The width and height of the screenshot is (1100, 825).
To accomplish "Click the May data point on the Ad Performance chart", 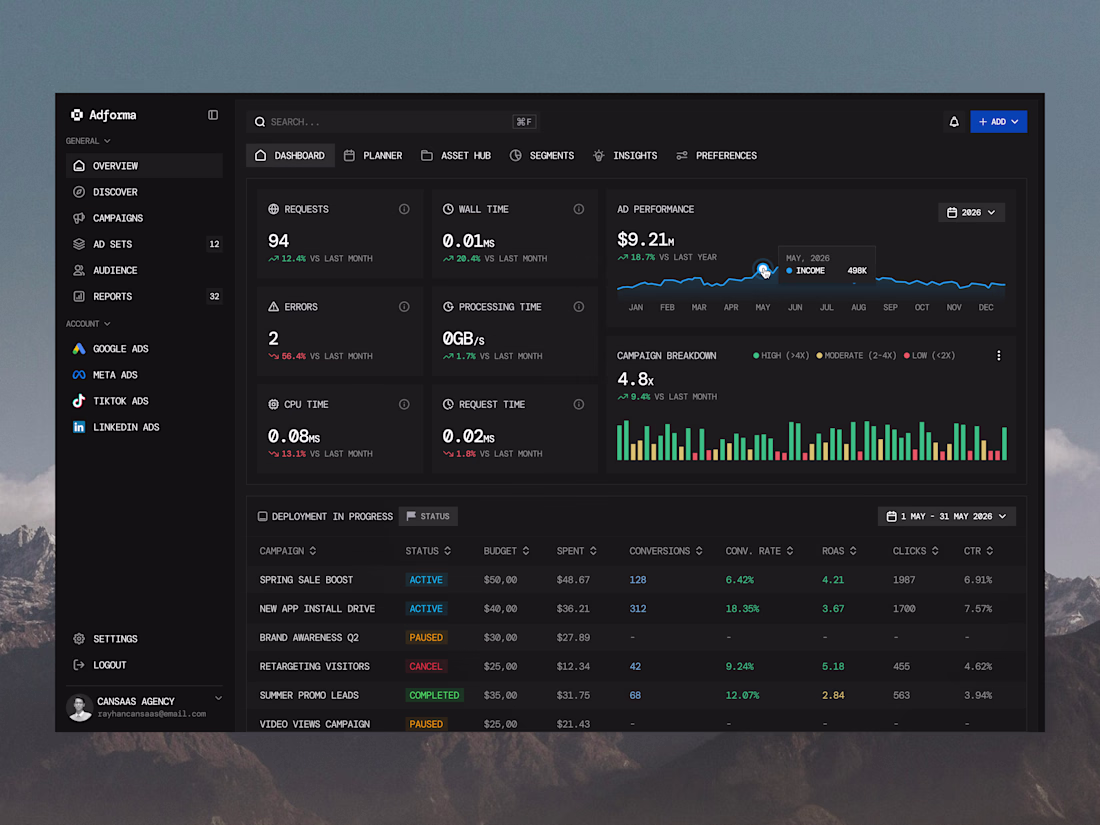I will [763, 269].
